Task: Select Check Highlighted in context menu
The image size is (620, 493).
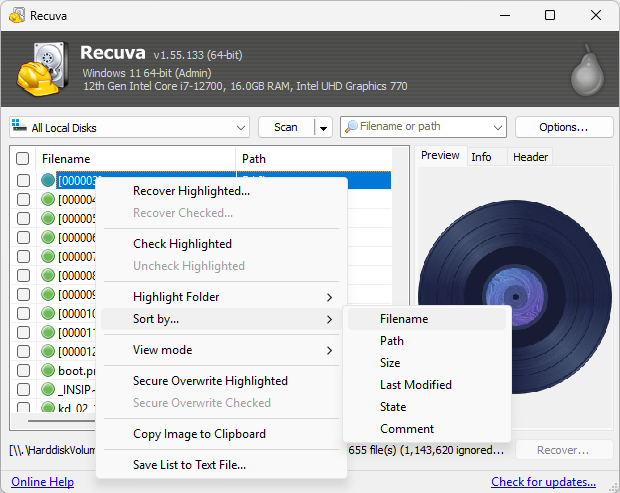Action: tap(221, 244)
